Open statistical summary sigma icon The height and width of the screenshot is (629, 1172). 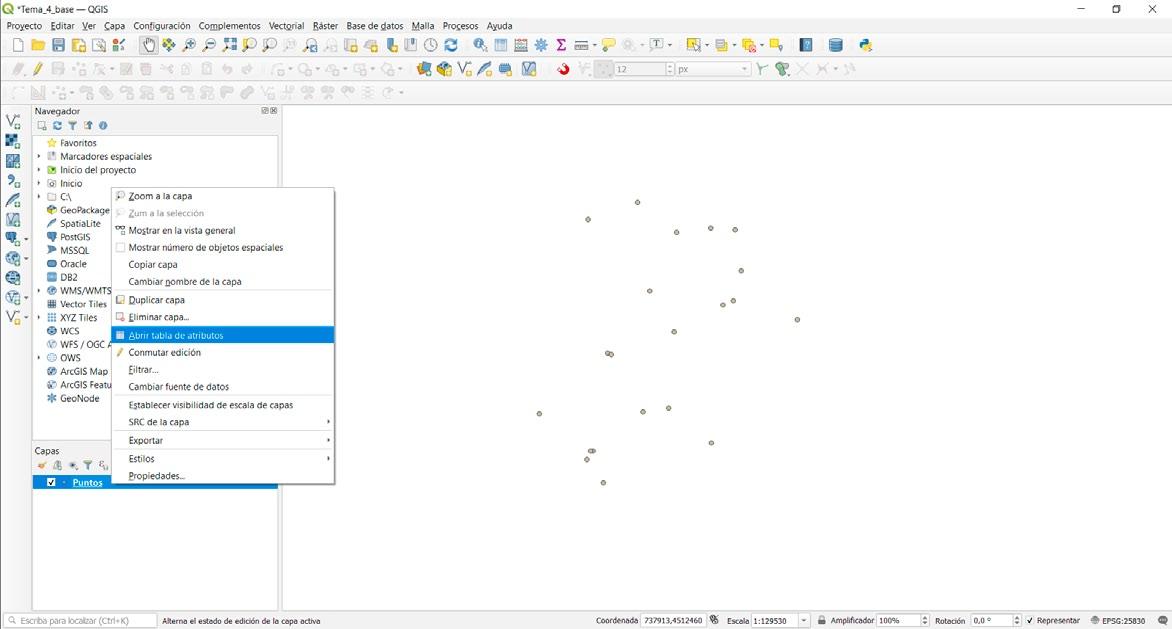click(x=561, y=46)
